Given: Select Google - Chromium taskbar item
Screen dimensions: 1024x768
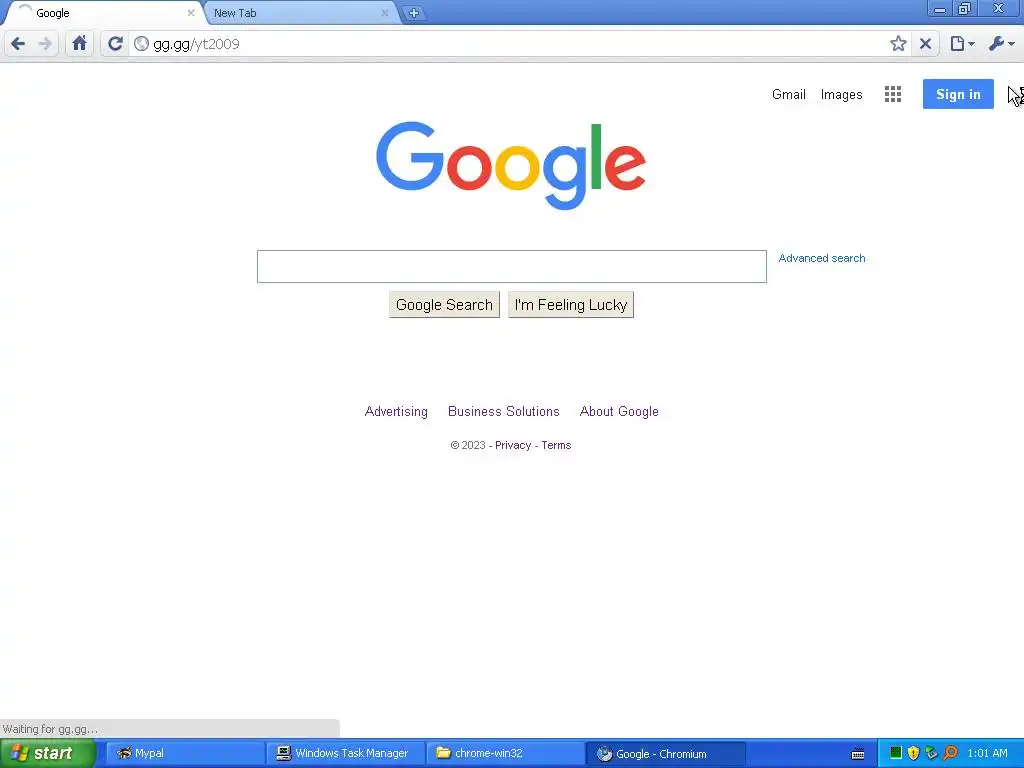Looking at the screenshot, I should click(x=666, y=754).
